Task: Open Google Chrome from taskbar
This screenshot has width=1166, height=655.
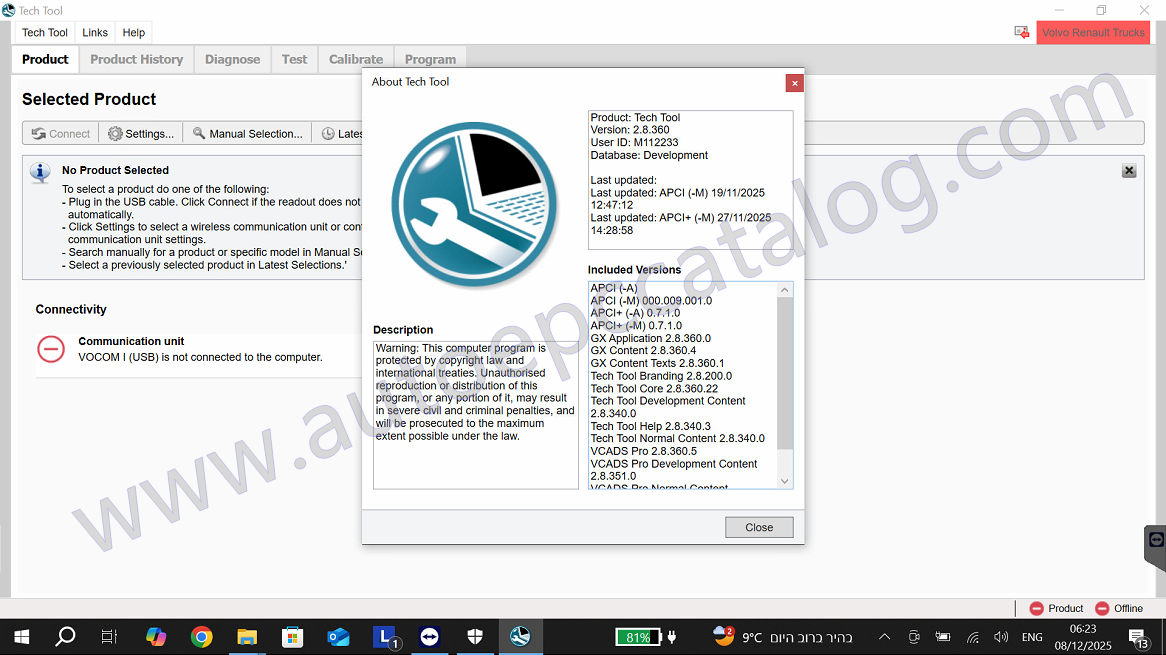Action: pos(202,637)
